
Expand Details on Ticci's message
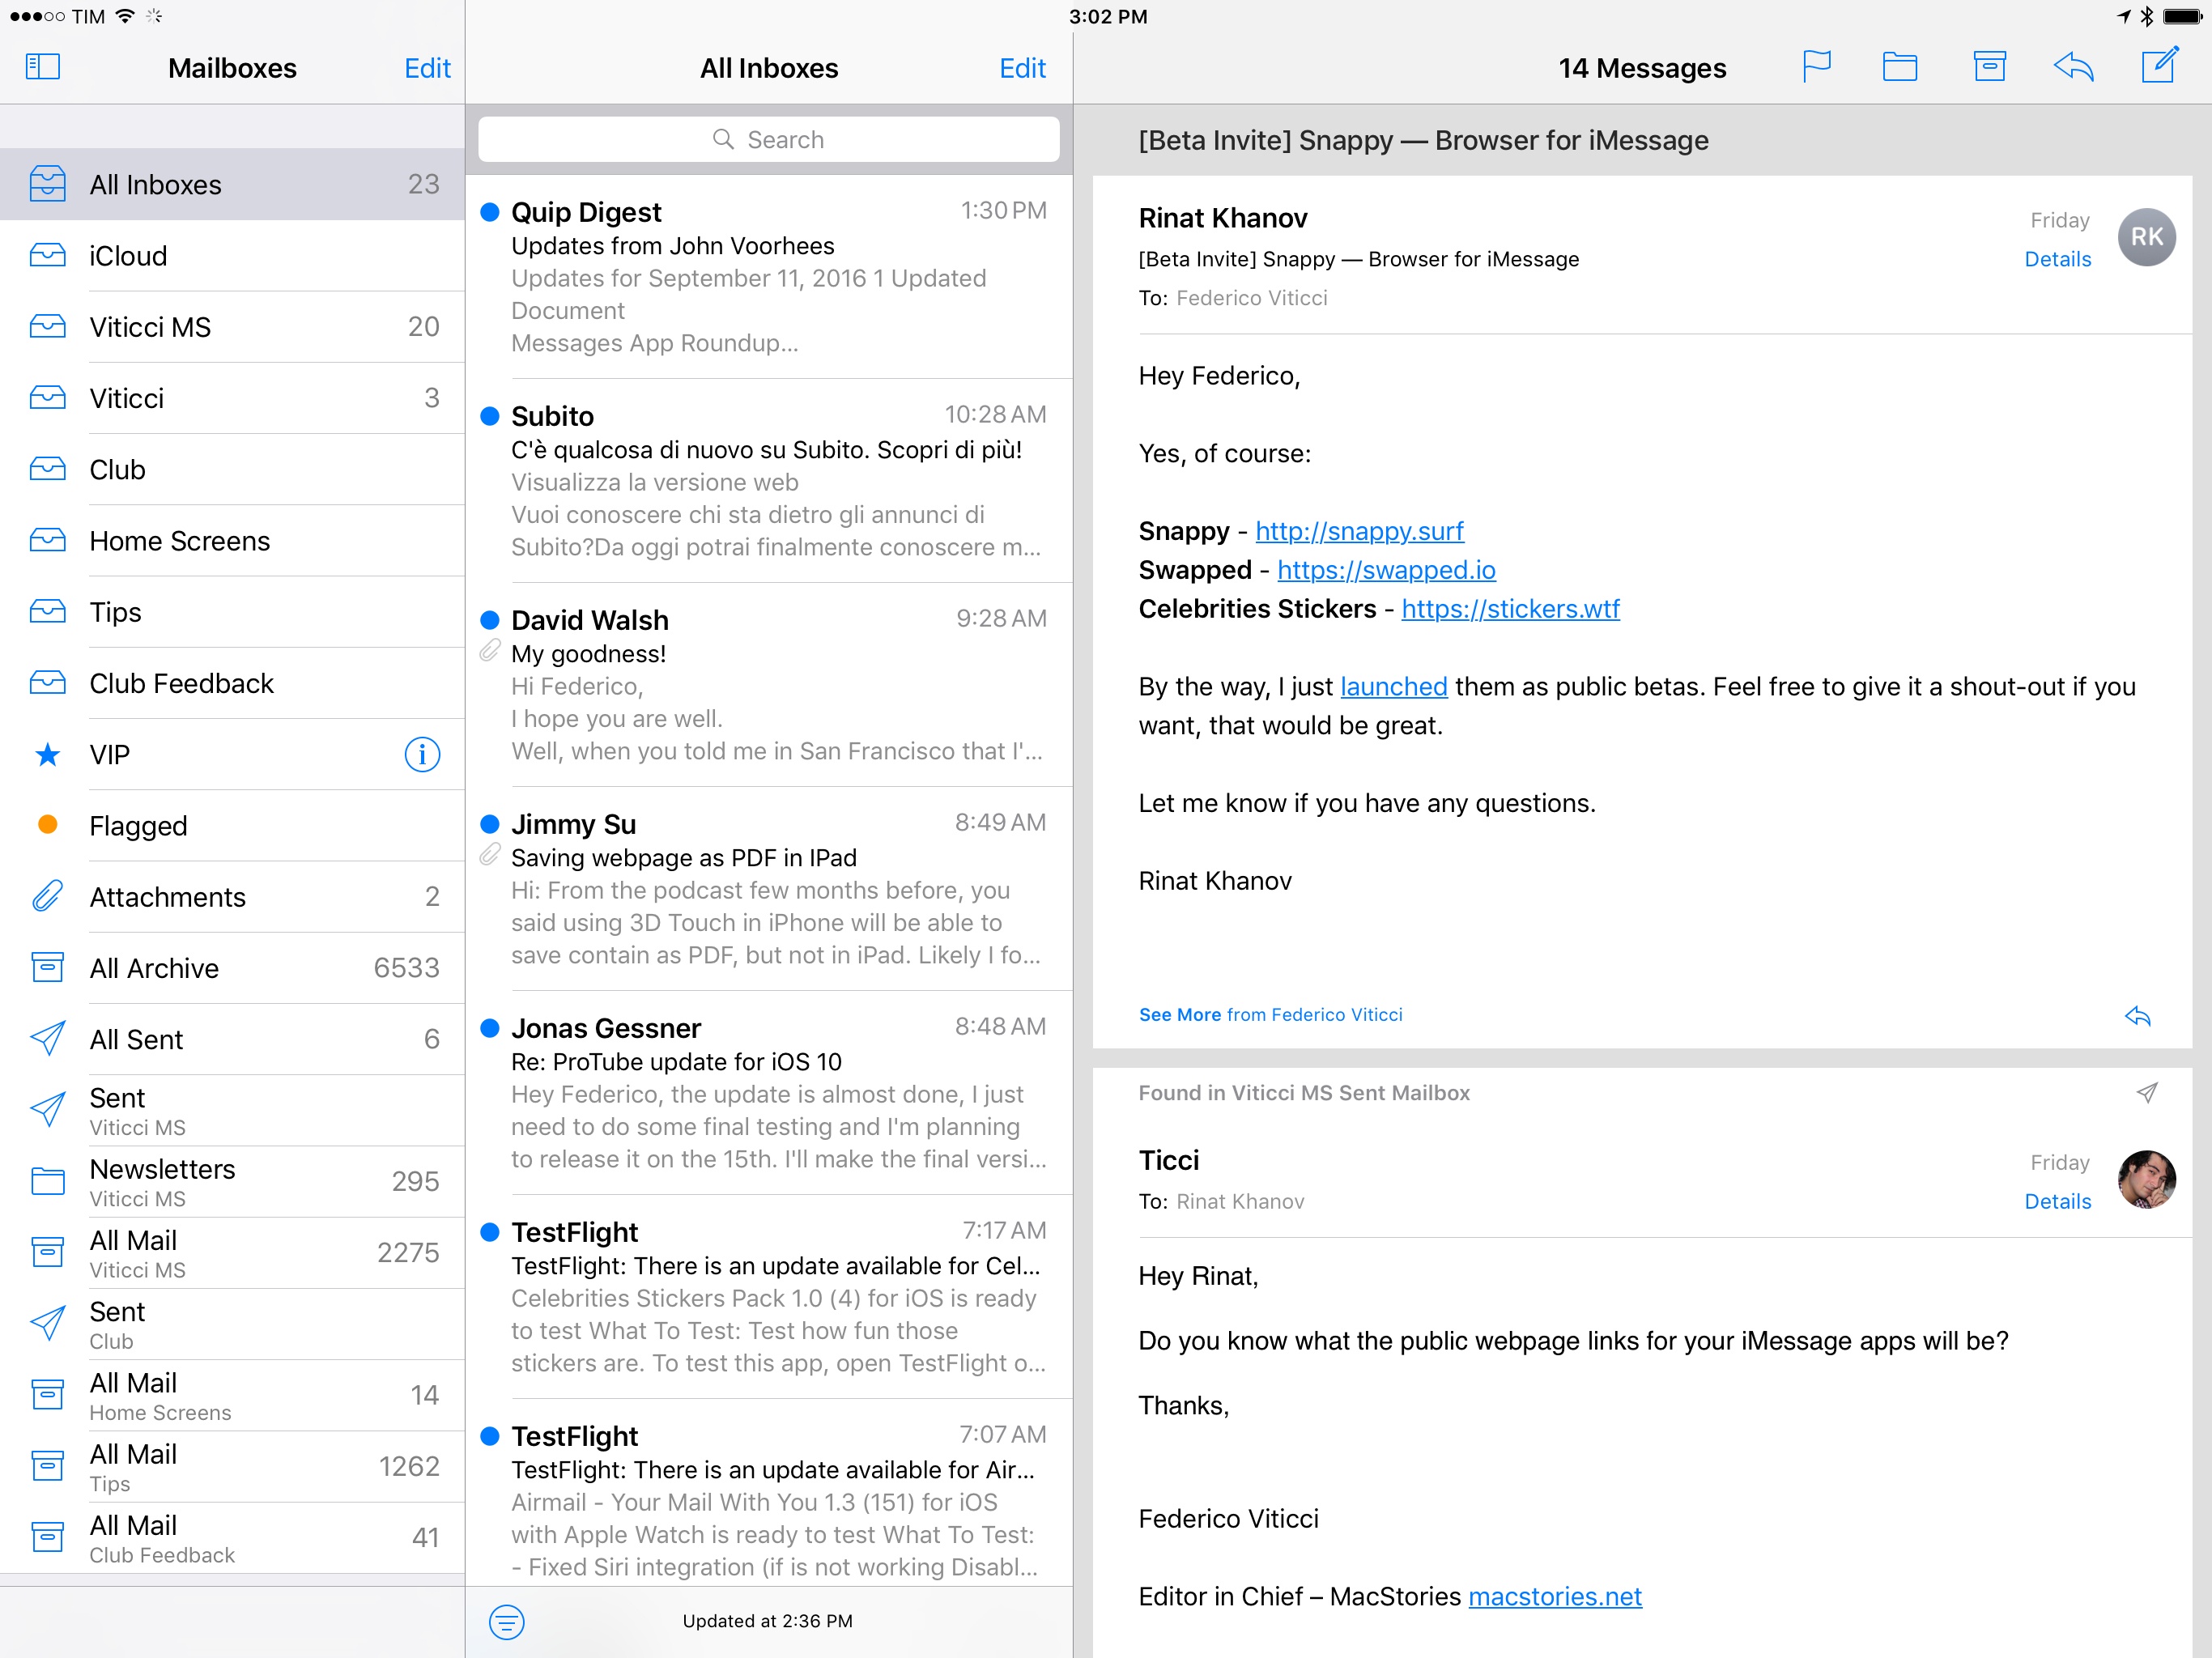tap(2057, 1201)
